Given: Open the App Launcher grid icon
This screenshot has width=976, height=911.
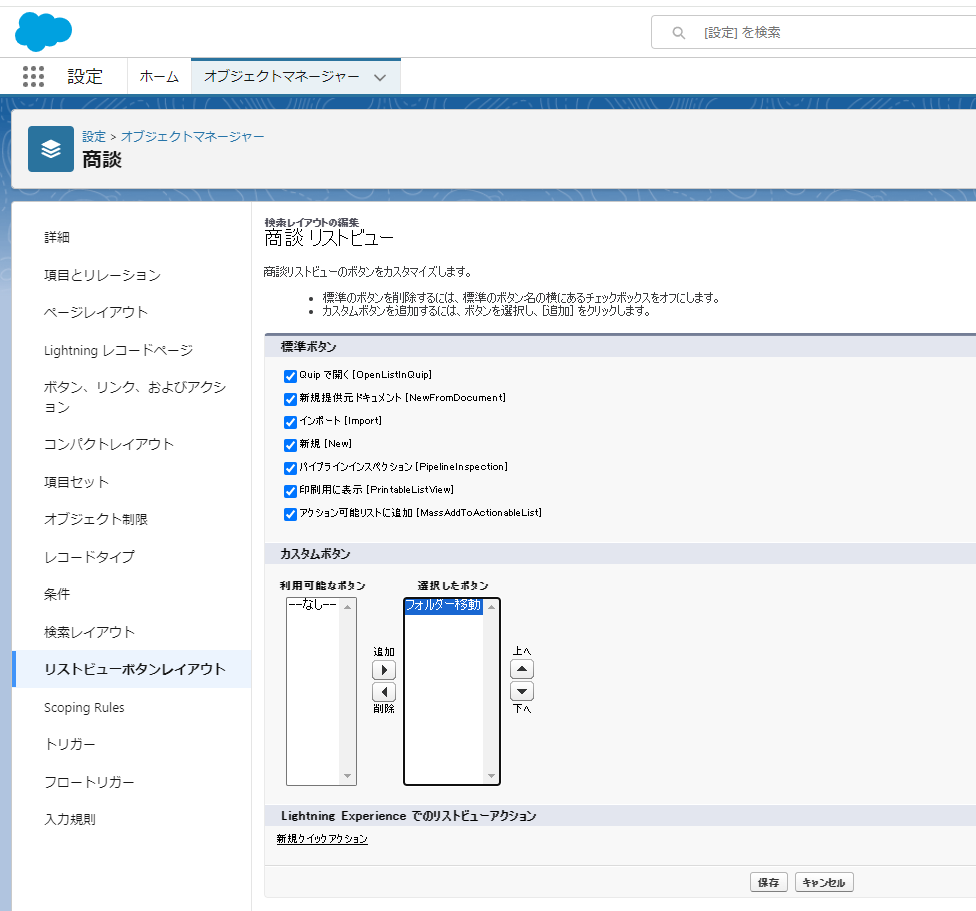Looking at the screenshot, I should (34, 77).
